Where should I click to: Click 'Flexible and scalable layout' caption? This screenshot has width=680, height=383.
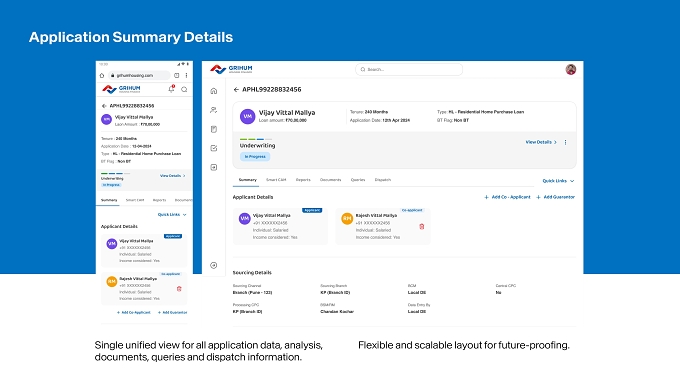pyautogui.click(x=464, y=346)
